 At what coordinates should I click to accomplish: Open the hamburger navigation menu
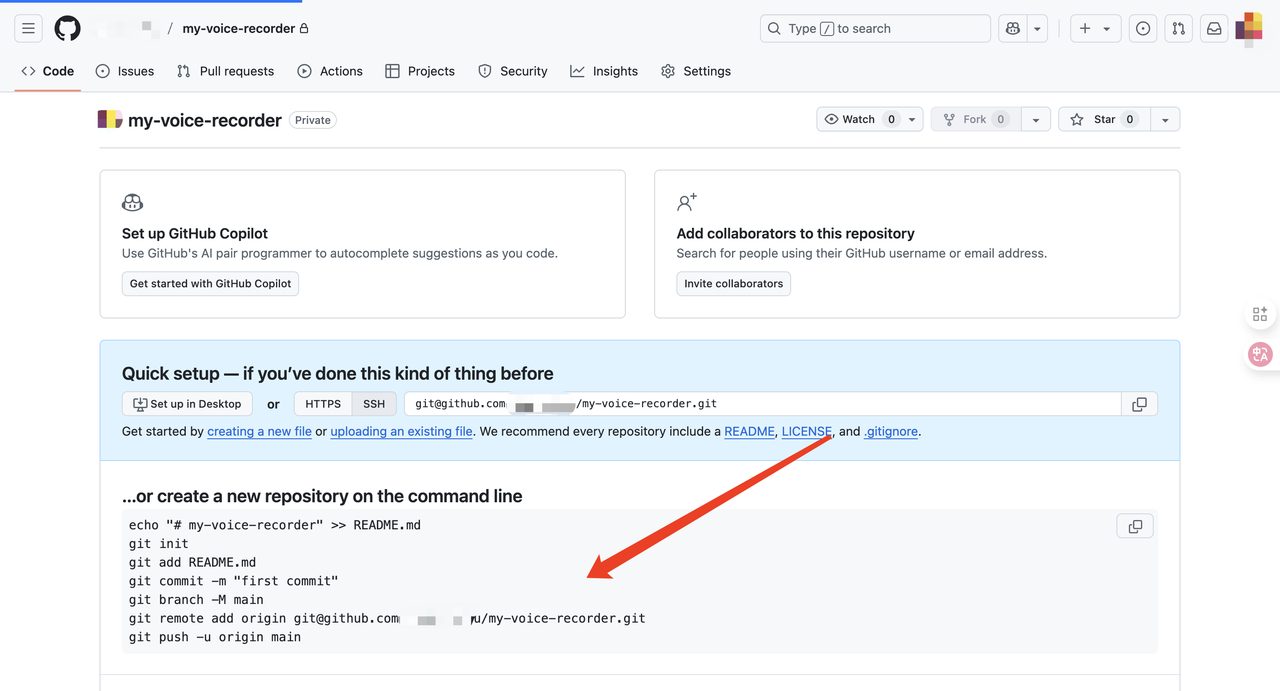coord(29,29)
